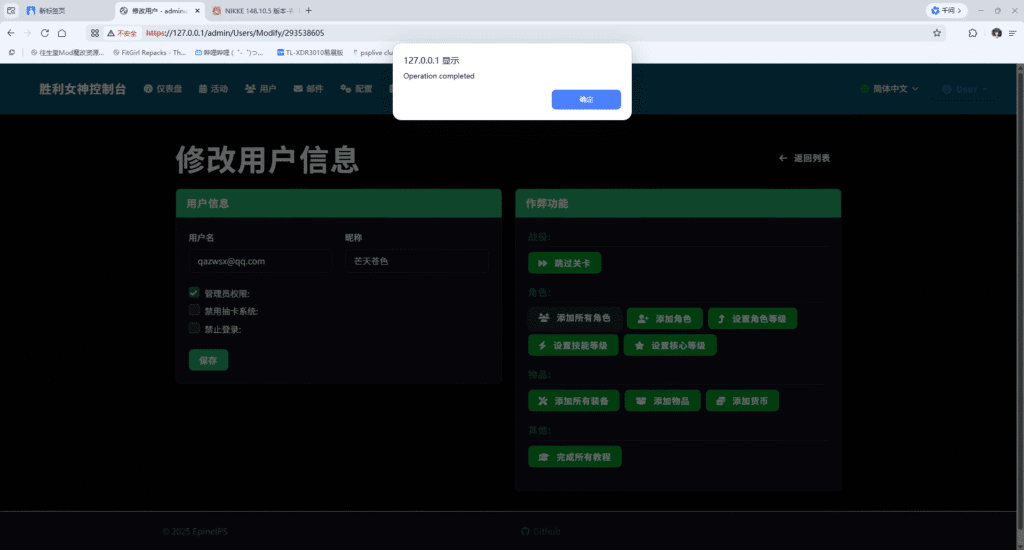This screenshot has height=550, width=1024.
Task: Expand the 简体中文 language dropdown
Action: (889, 89)
